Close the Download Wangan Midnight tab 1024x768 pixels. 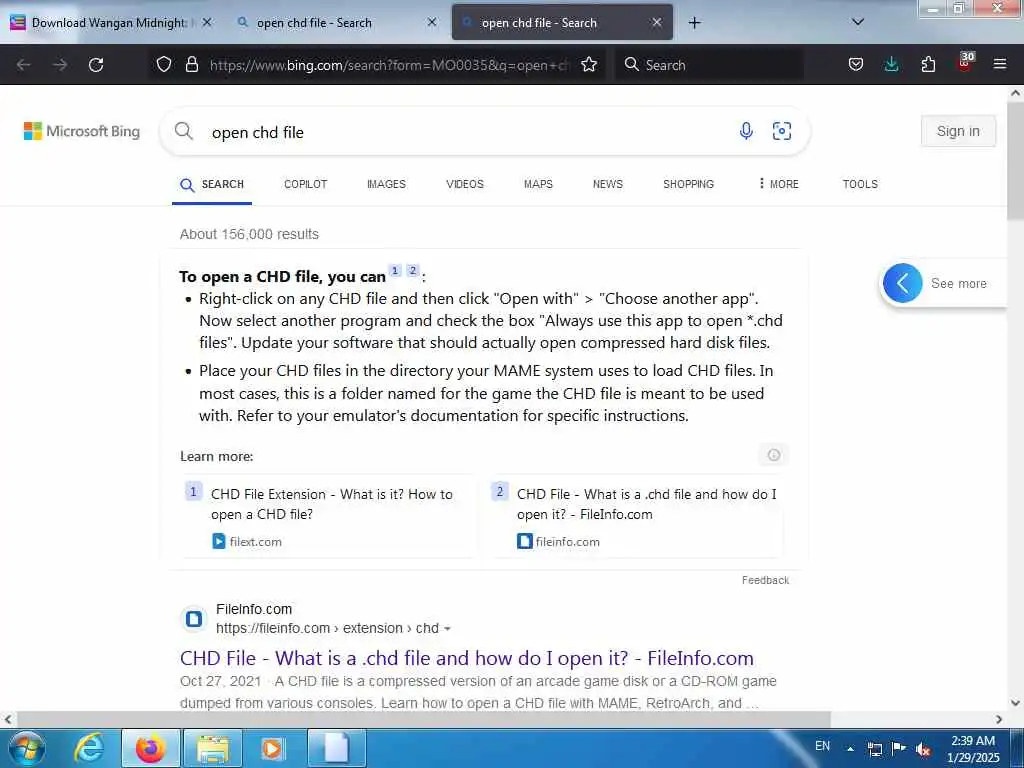206,22
